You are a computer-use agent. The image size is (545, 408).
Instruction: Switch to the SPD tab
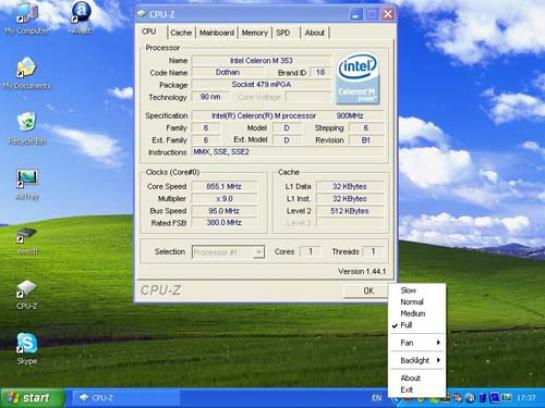[x=283, y=33]
